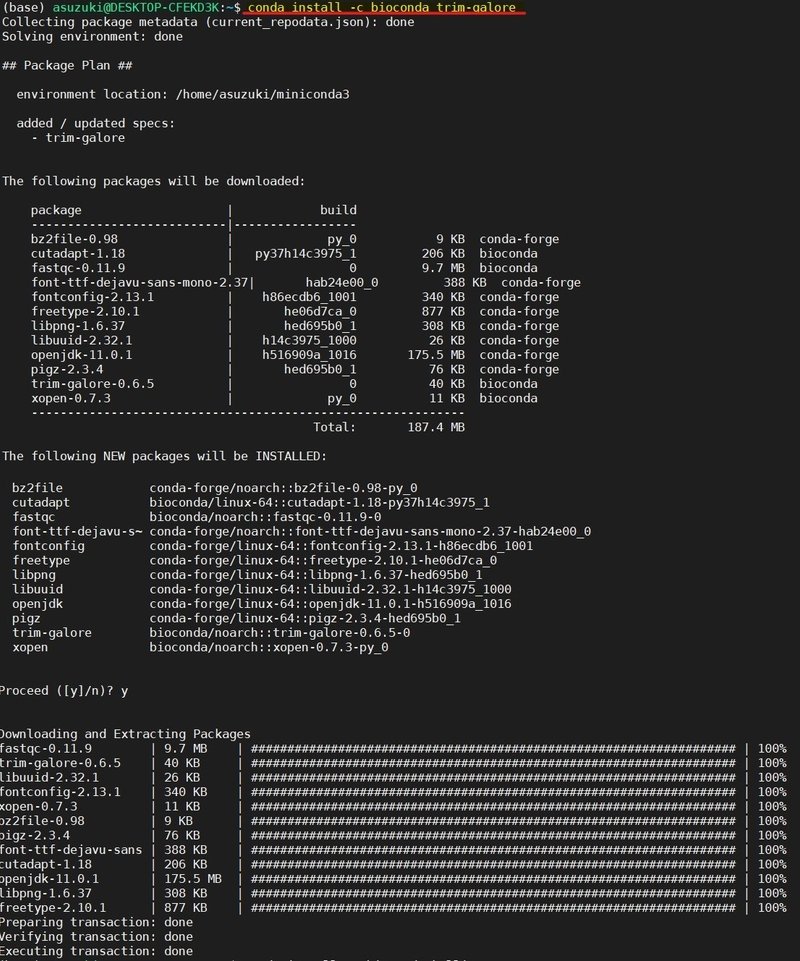Click the progress bar in the 175.5 MB download row

click(497, 879)
